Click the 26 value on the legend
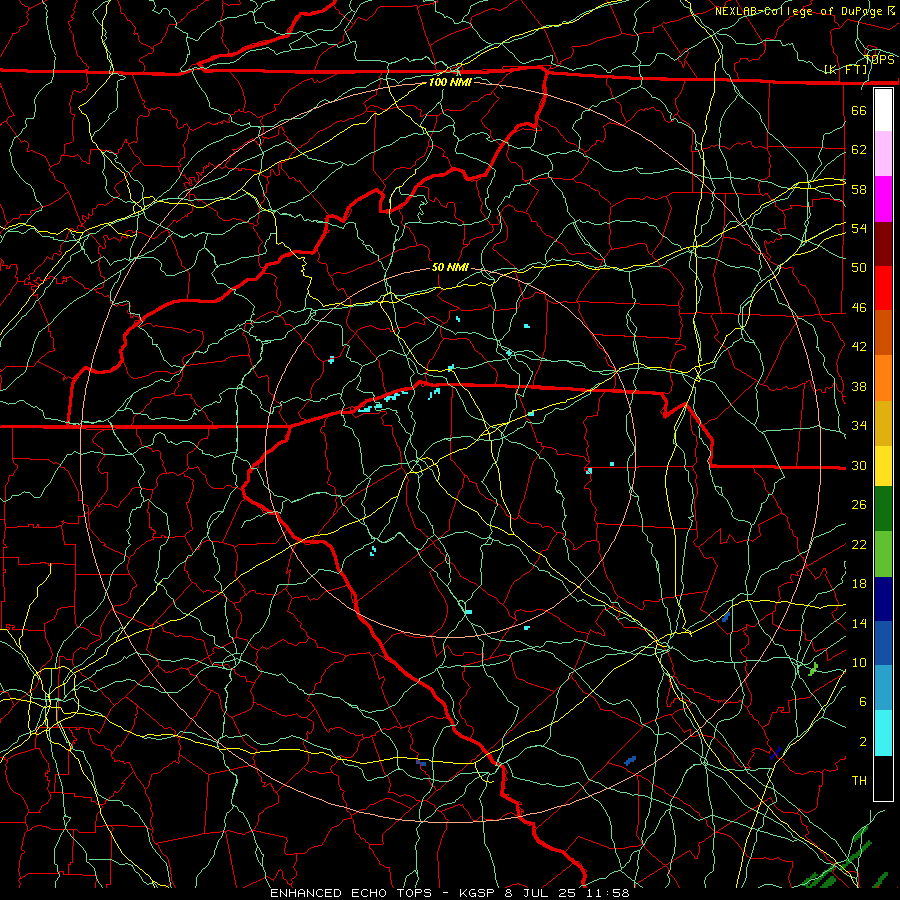 [859, 505]
